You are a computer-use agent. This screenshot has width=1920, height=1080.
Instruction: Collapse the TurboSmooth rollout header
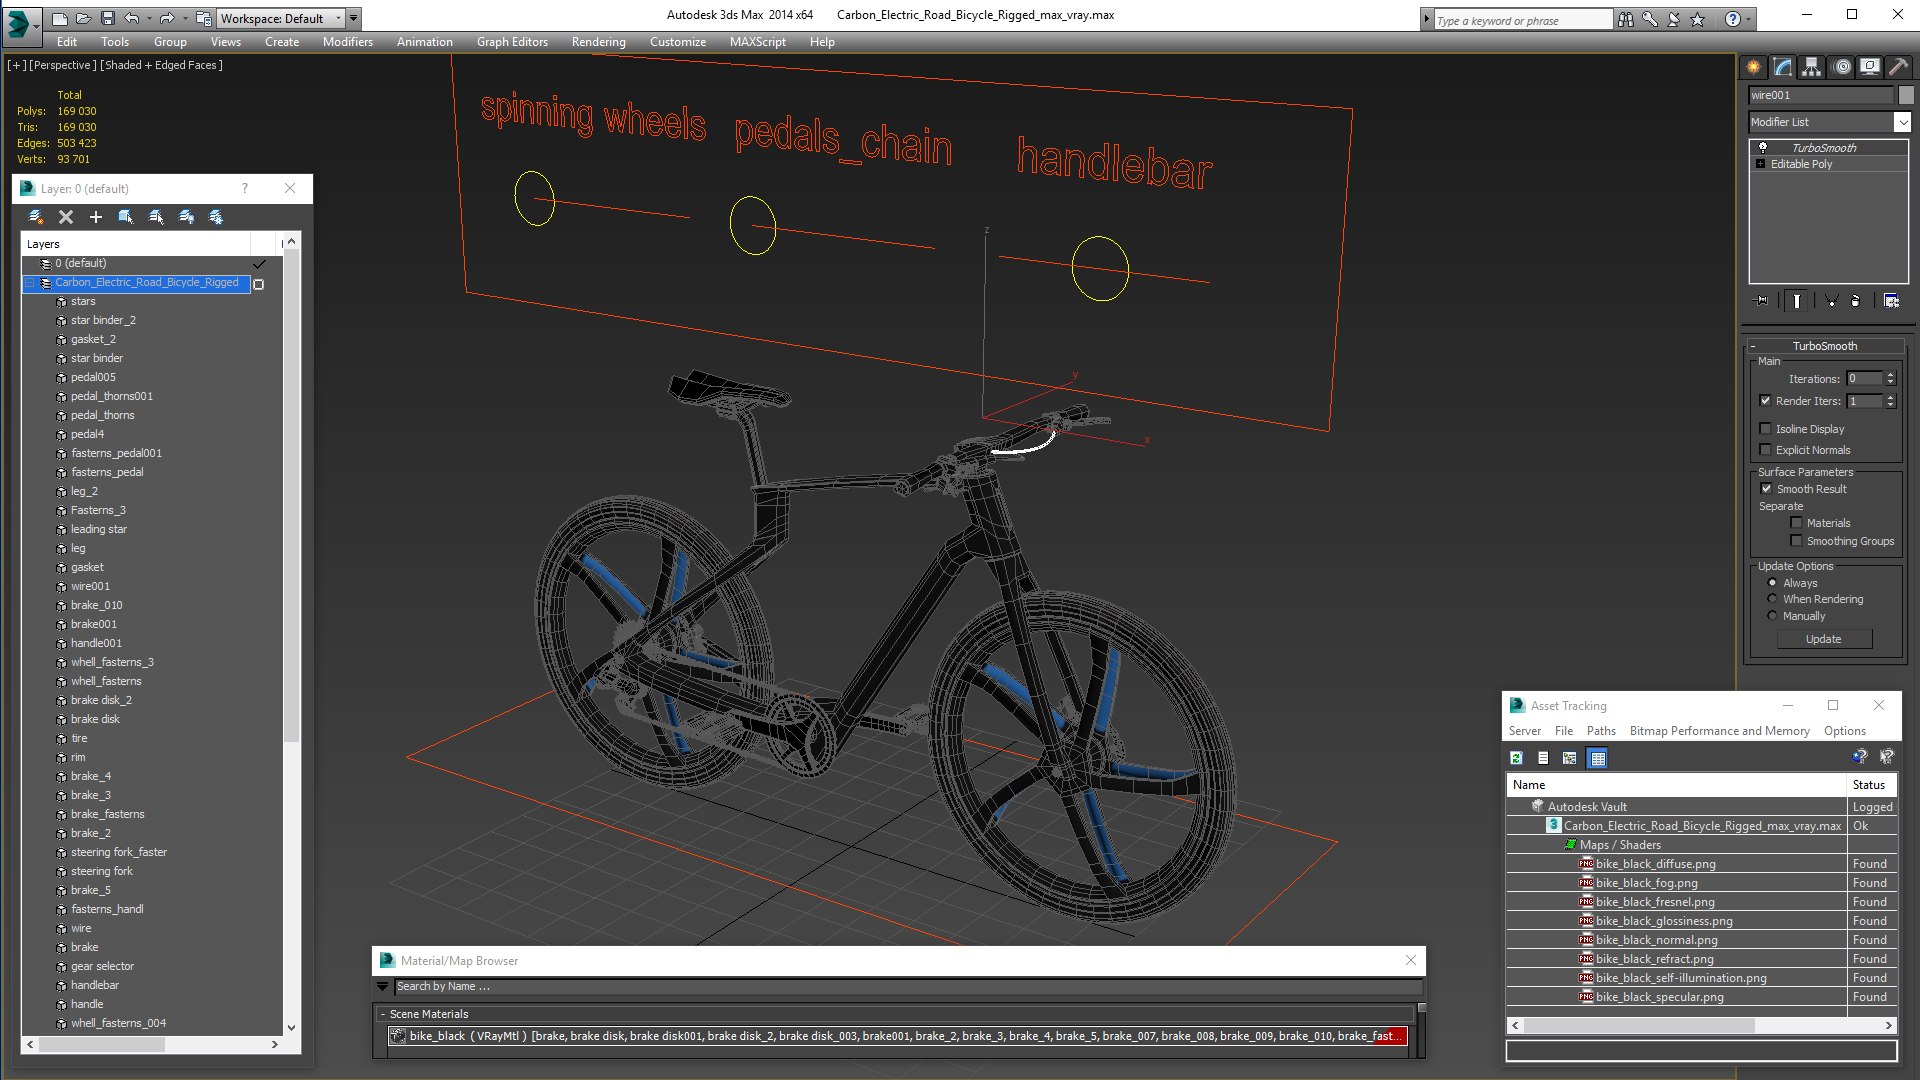[x=1825, y=346]
